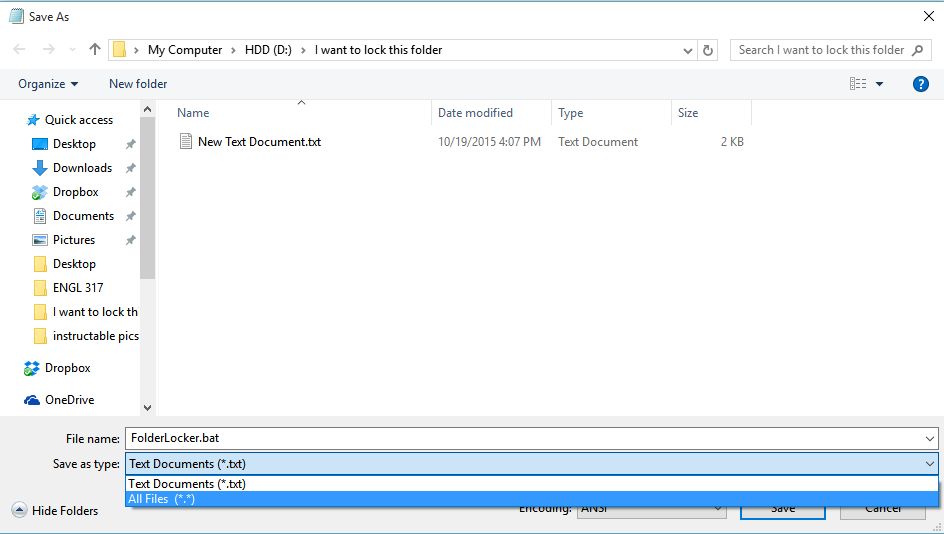The height and width of the screenshot is (534, 944).
Task: Sort files by the Size column
Action: click(x=688, y=113)
